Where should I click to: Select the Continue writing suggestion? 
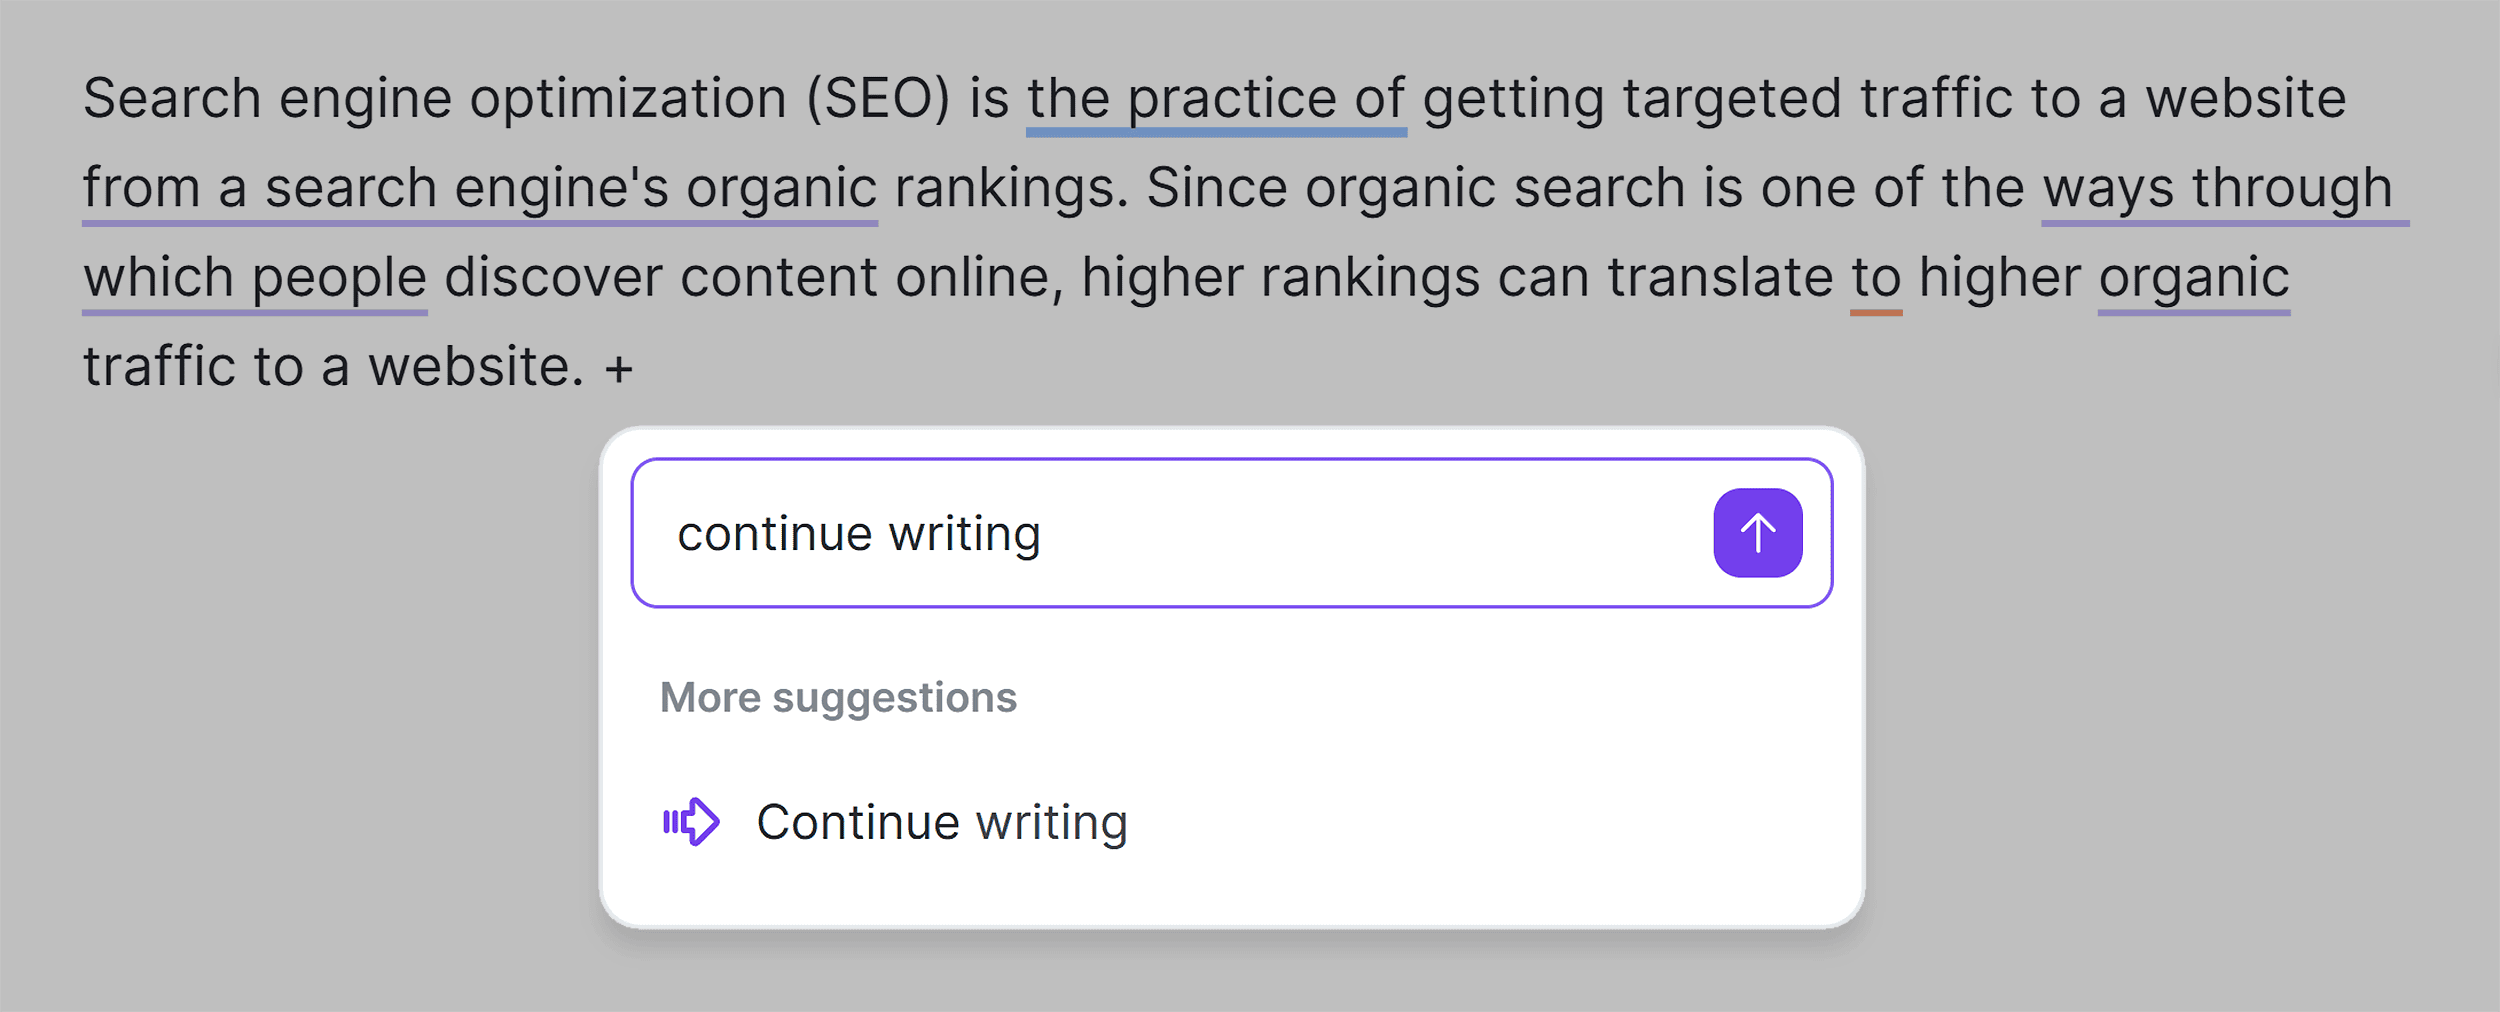coord(941,820)
